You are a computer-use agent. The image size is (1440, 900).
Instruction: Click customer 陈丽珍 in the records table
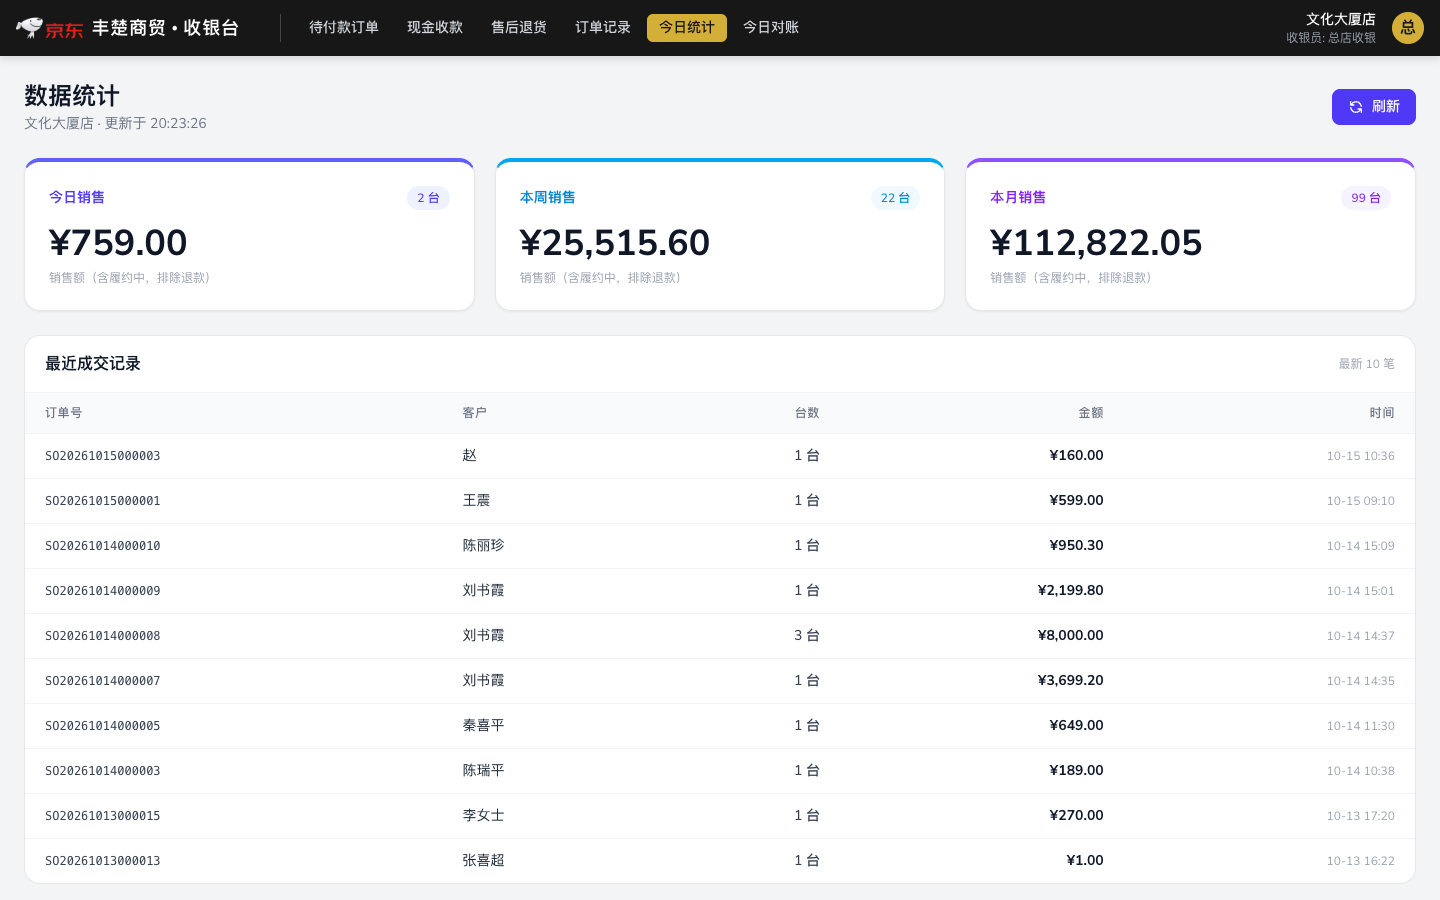pos(484,546)
